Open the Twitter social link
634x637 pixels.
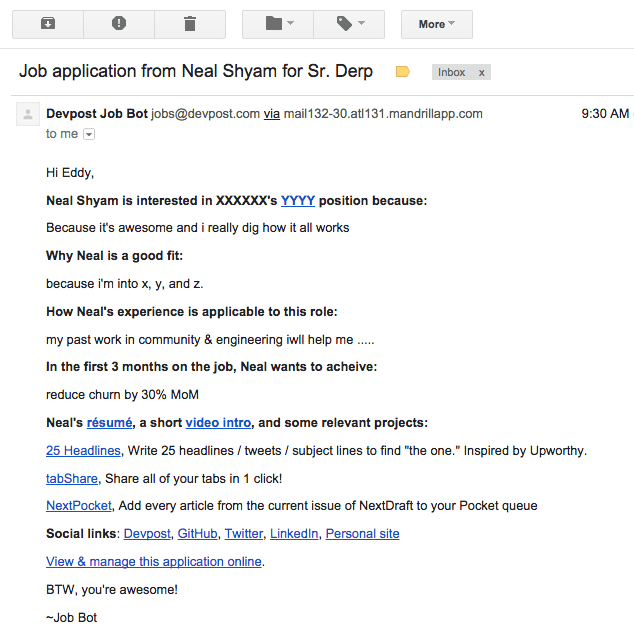244,533
